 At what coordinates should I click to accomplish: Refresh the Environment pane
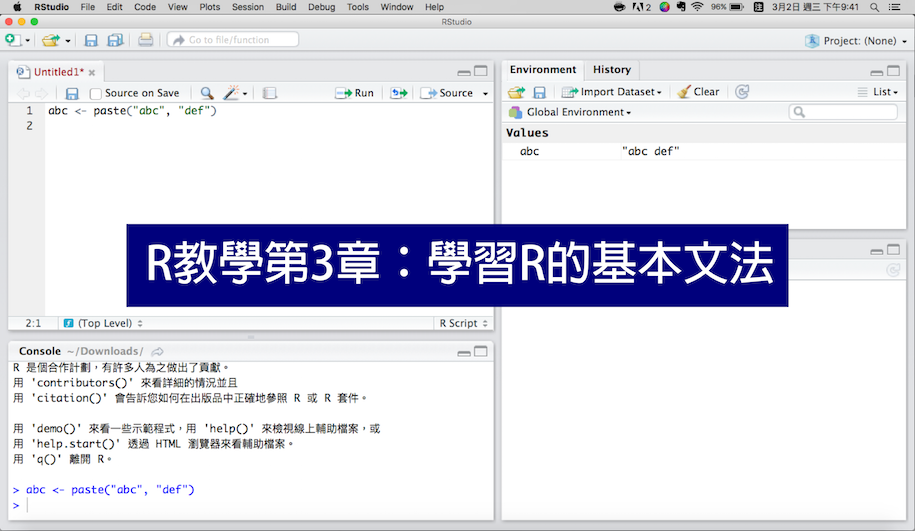(742, 92)
